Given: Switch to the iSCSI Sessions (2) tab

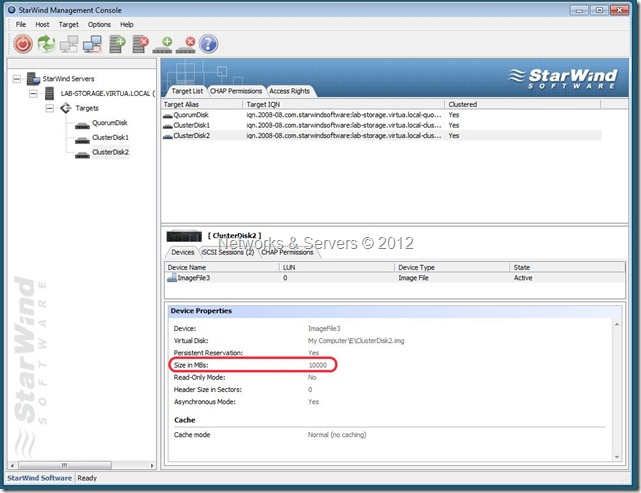Looking at the screenshot, I should coord(228,252).
